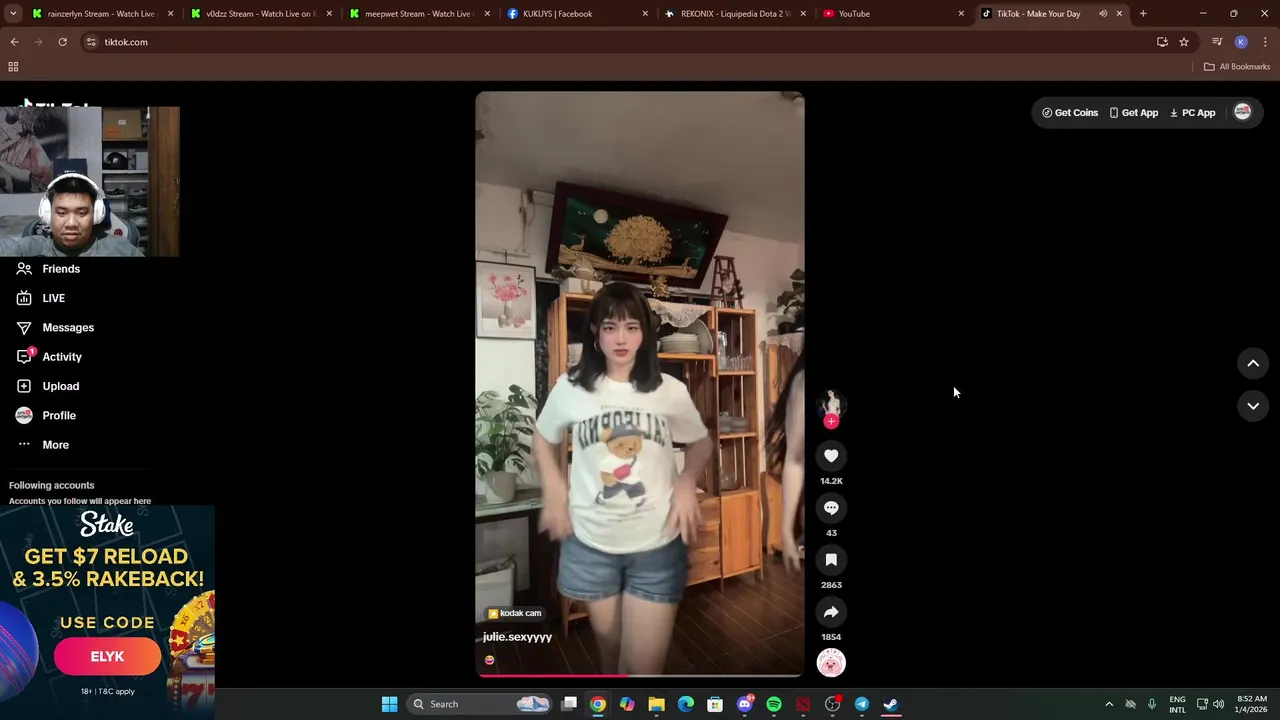Open julie.sexyyyy username on video
The image size is (1280, 720).
517,637
